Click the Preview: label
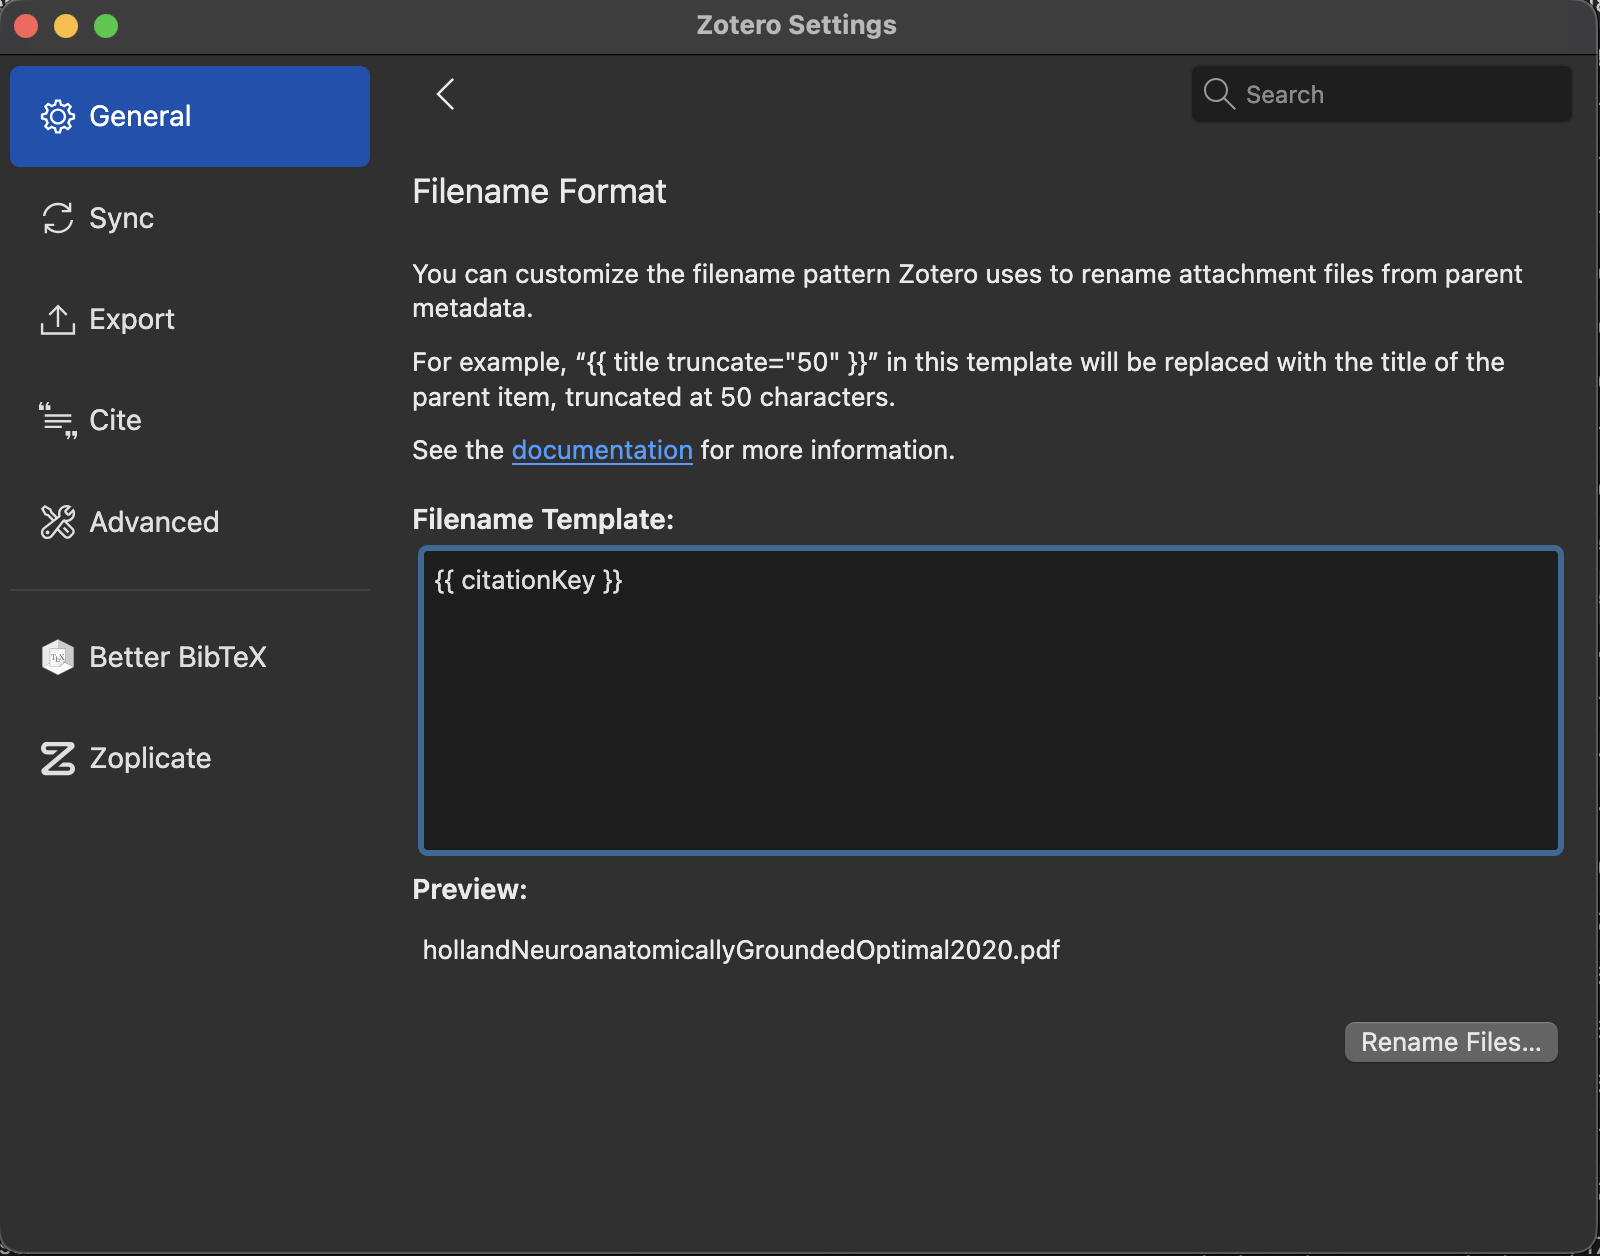The width and height of the screenshot is (1600, 1256). pos(469,889)
